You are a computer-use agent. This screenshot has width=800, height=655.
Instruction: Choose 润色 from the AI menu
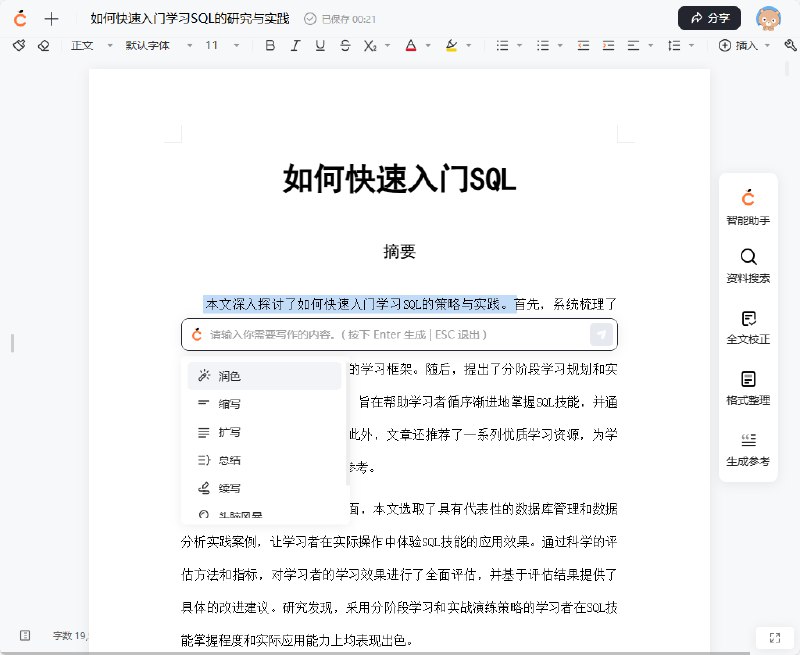(230, 374)
